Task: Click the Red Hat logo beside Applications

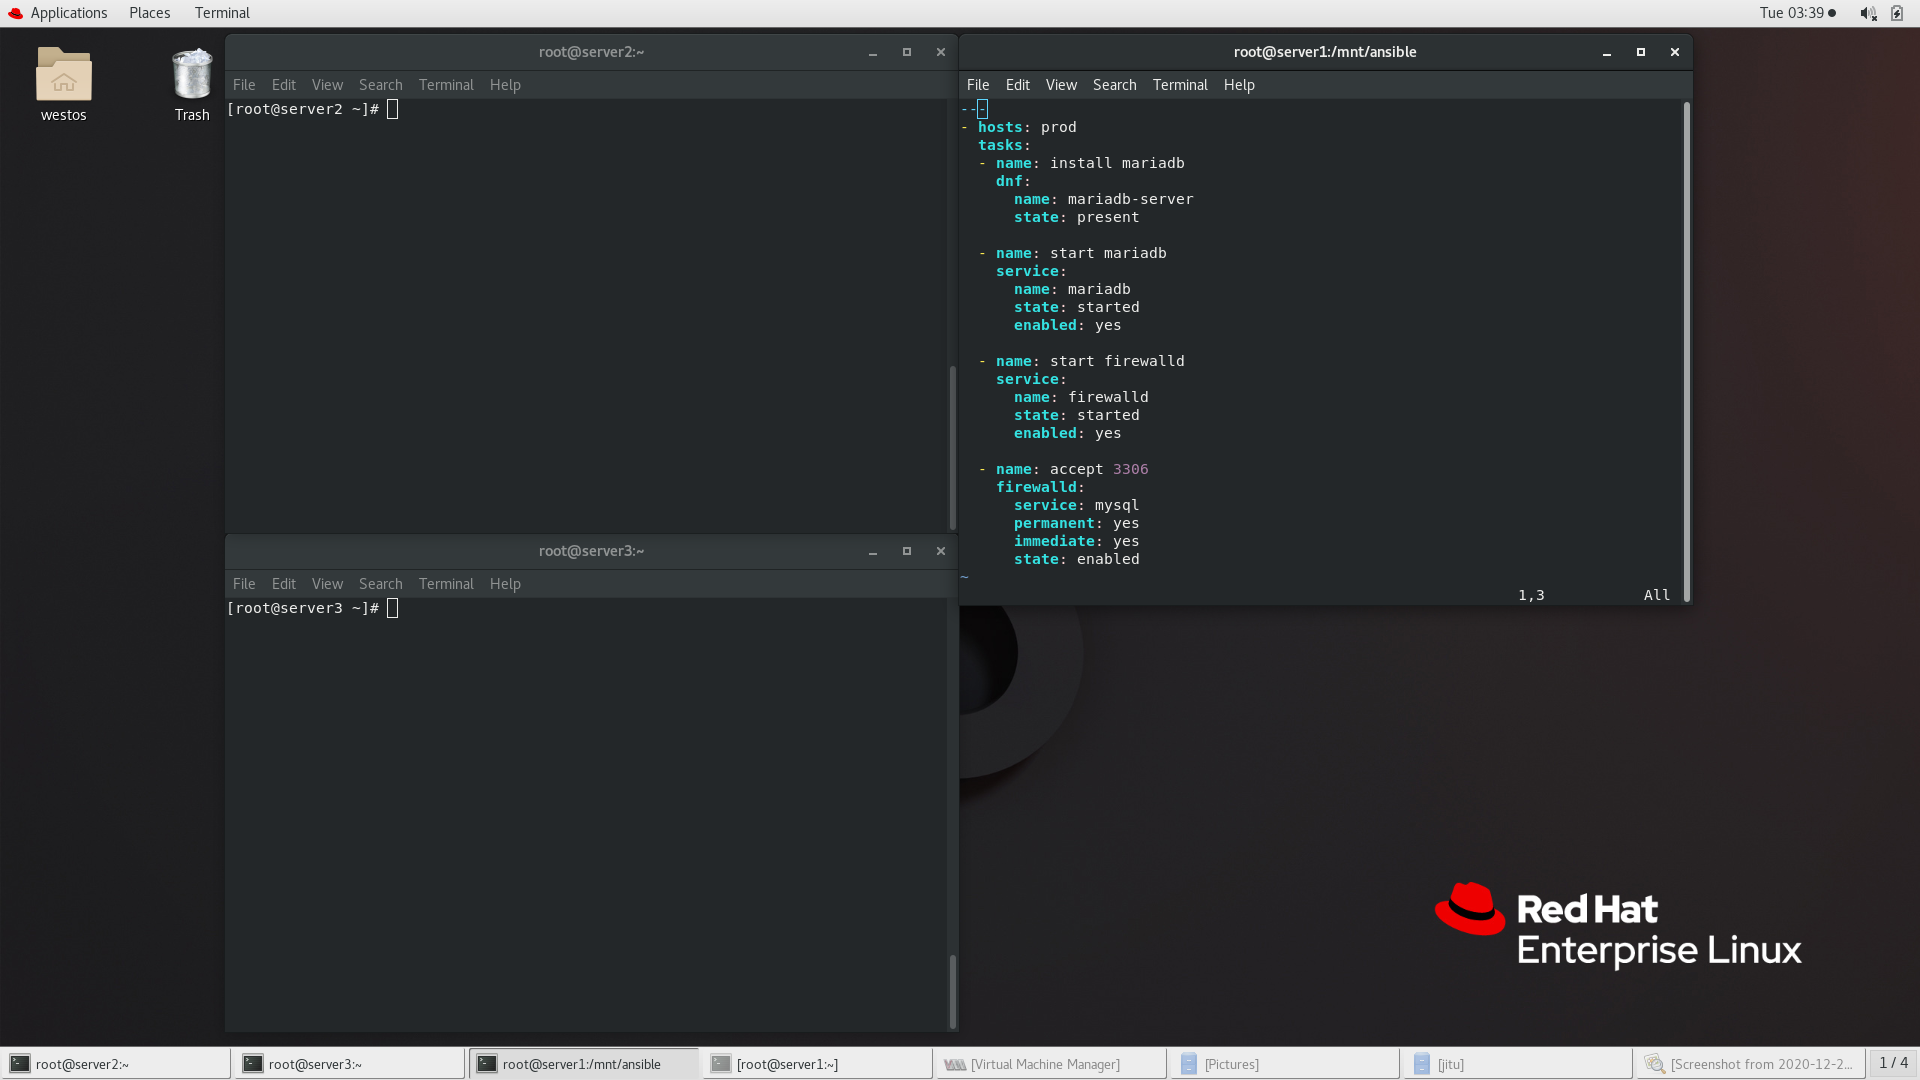Action: (x=15, y=13)
